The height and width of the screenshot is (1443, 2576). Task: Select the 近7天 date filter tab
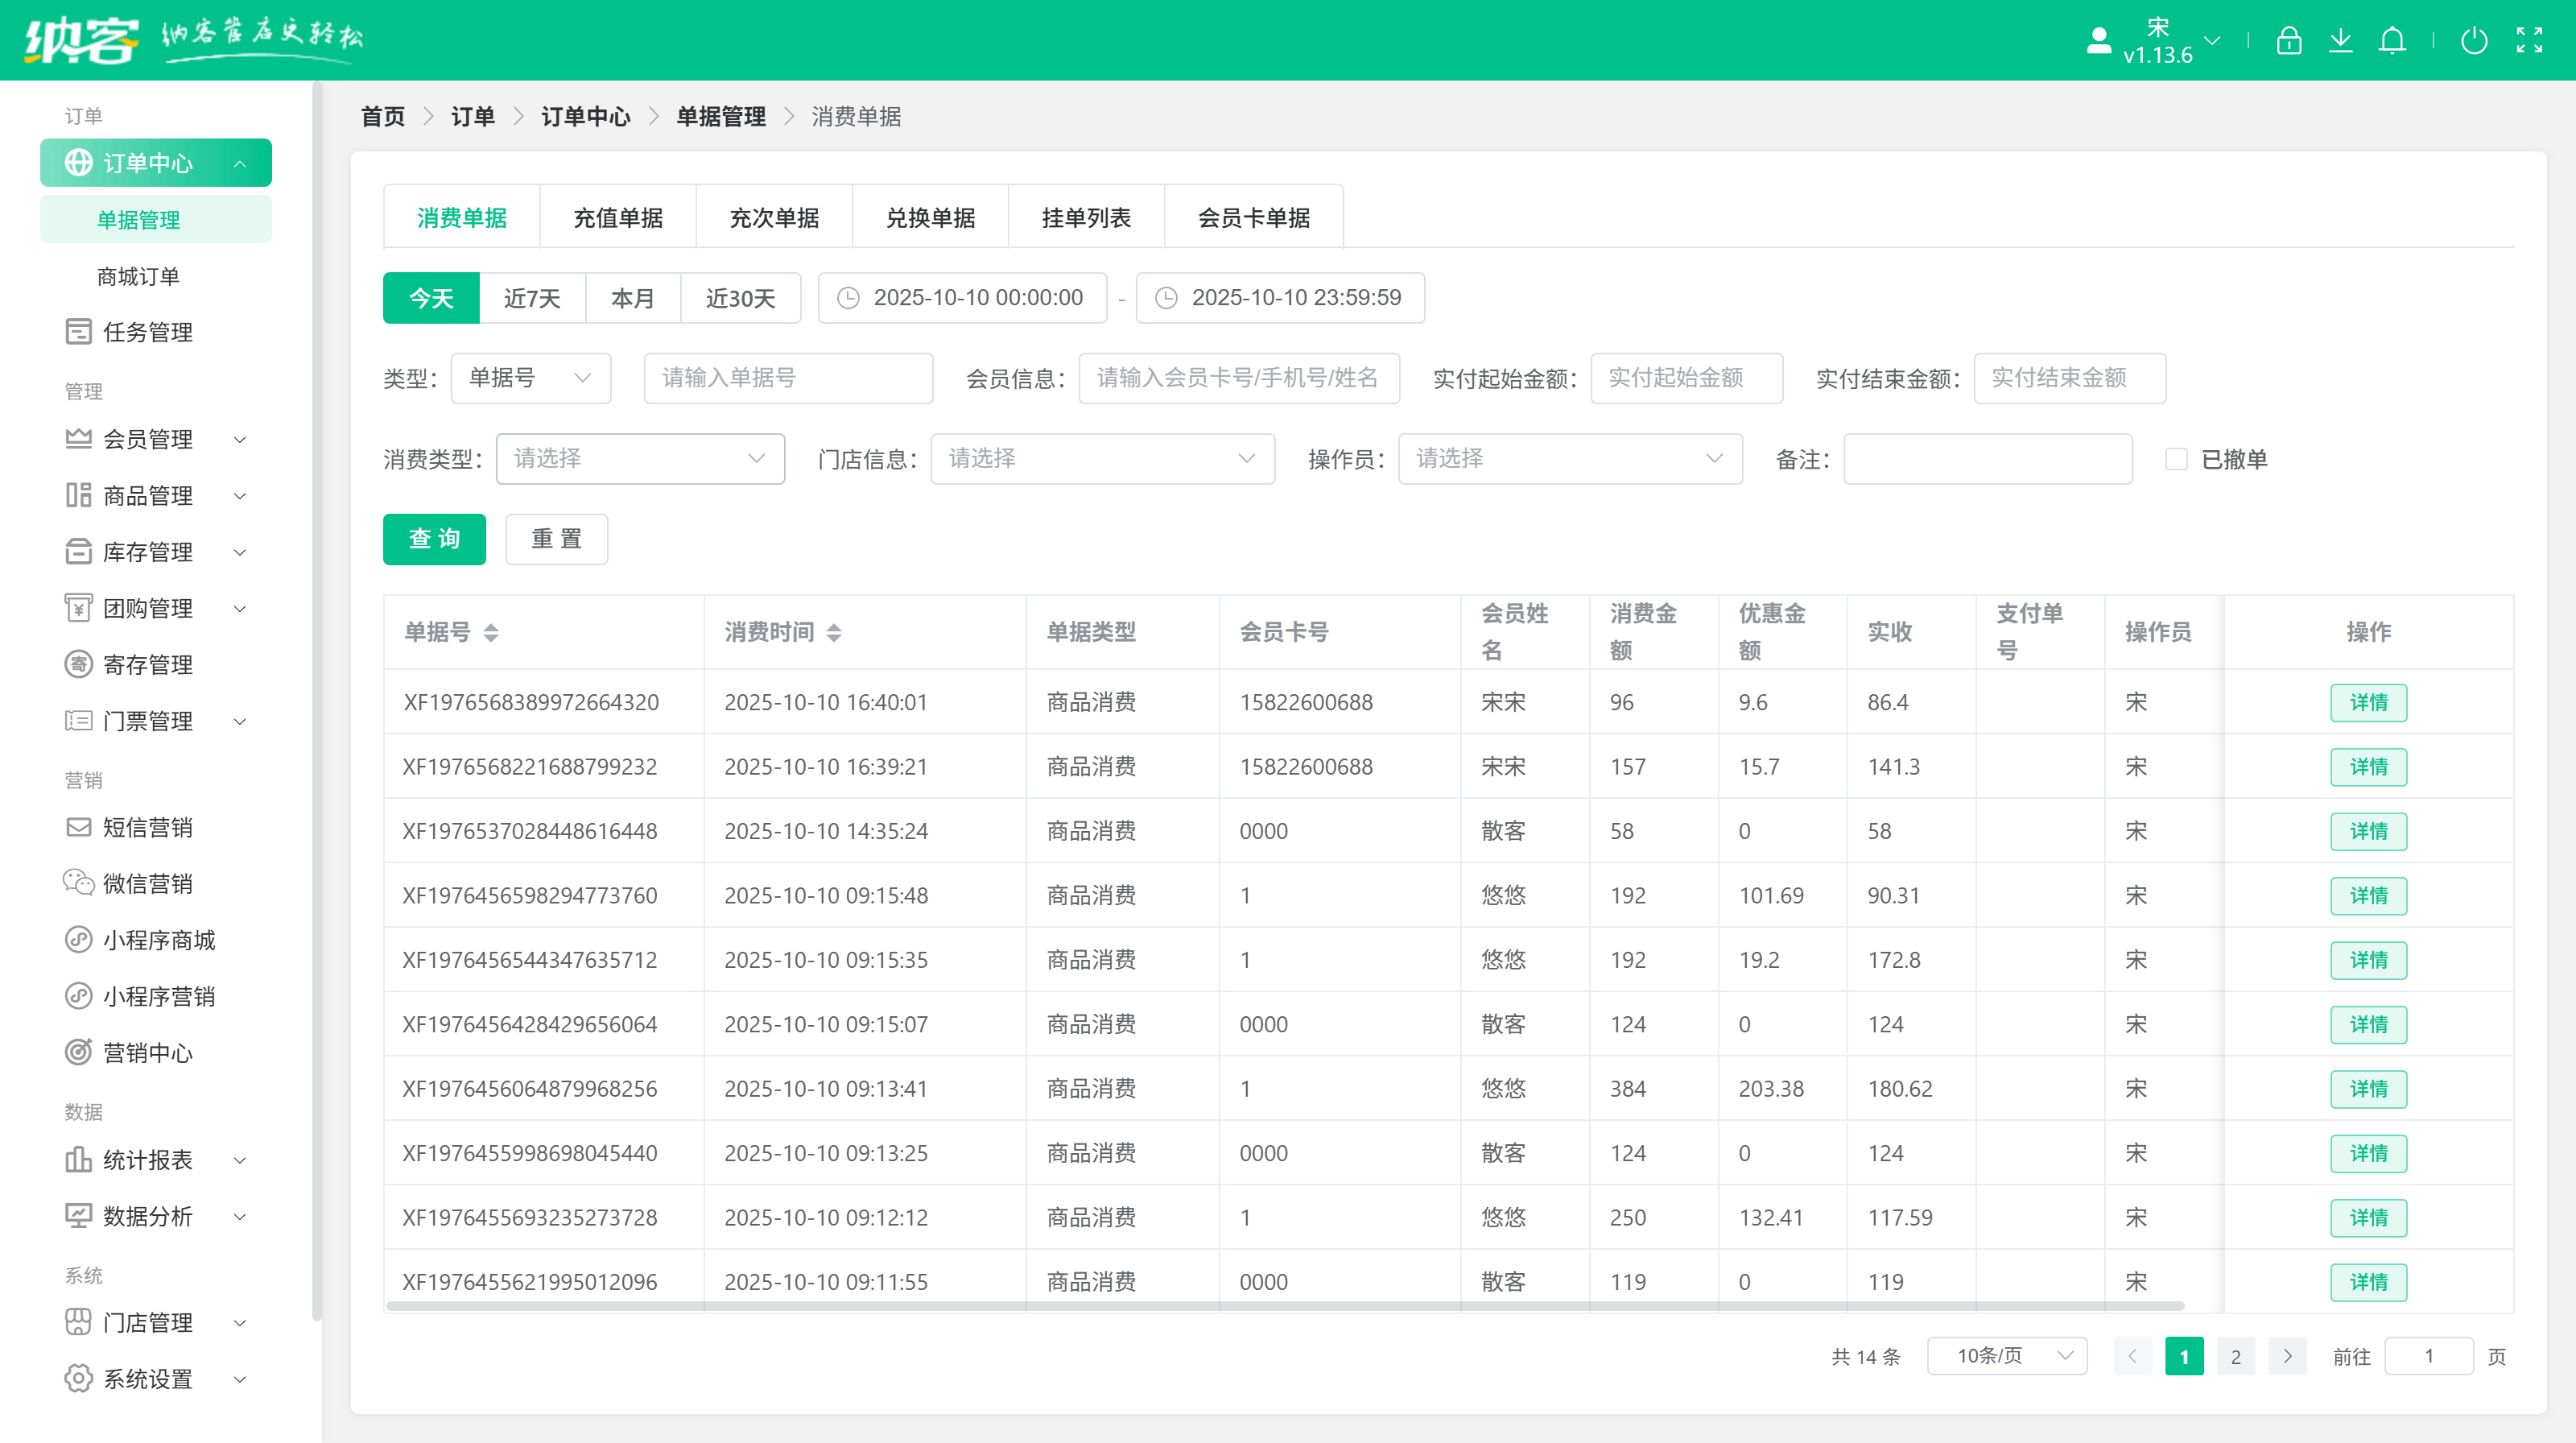tap(532, 297)
